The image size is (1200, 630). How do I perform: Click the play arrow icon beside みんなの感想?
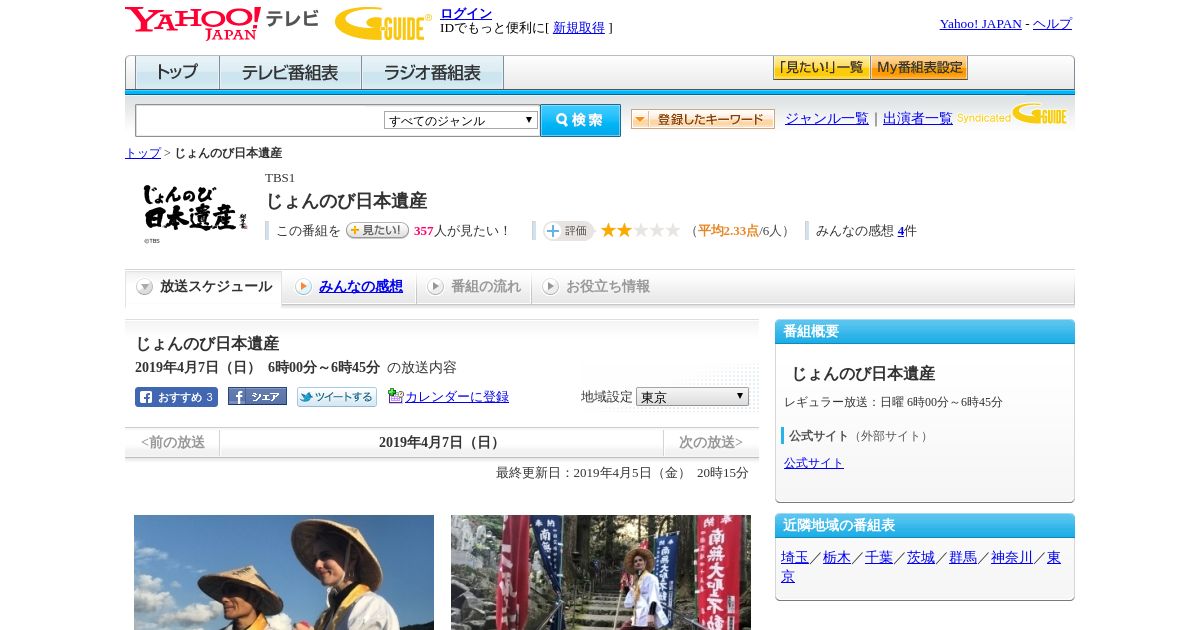coord(303,287)
